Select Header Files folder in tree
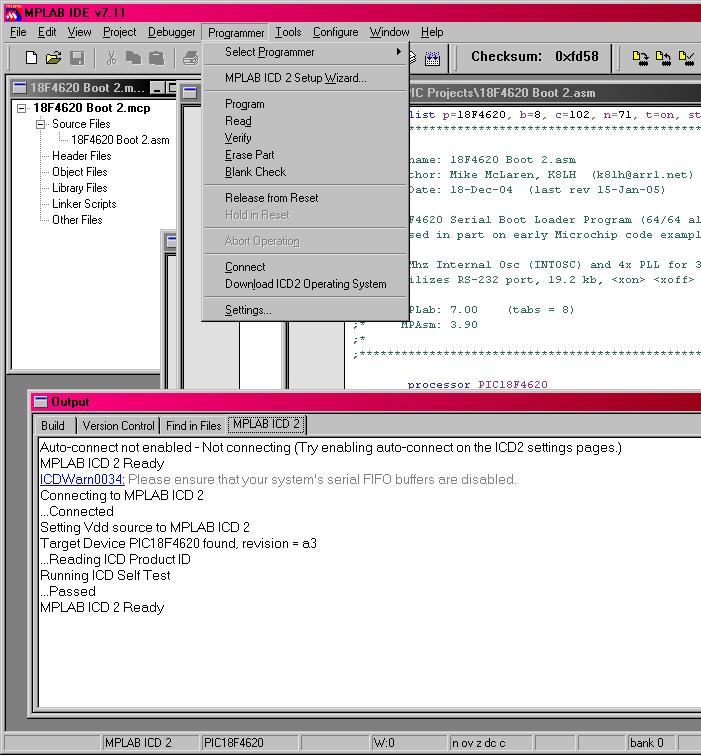Image resolution: width=701 pixels, height=756 pixels. click(81, 156)
